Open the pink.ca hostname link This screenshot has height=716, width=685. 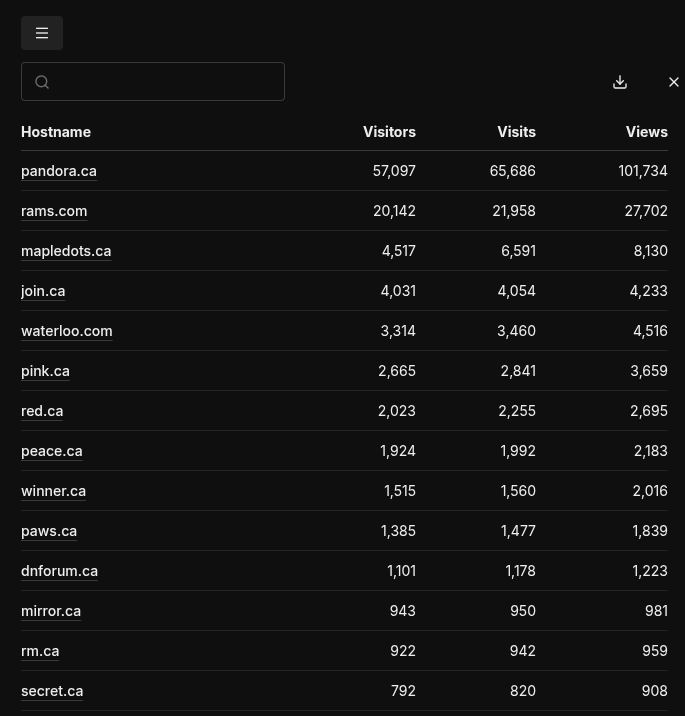click(x=45, y=371)
